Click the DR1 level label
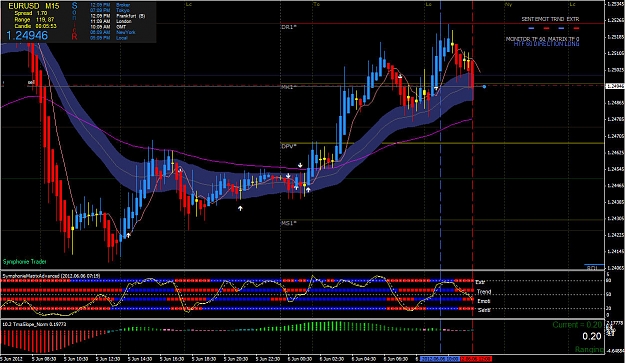Viewport: 625px width, 363px height. pyautogui.click(x=289, y=27)
